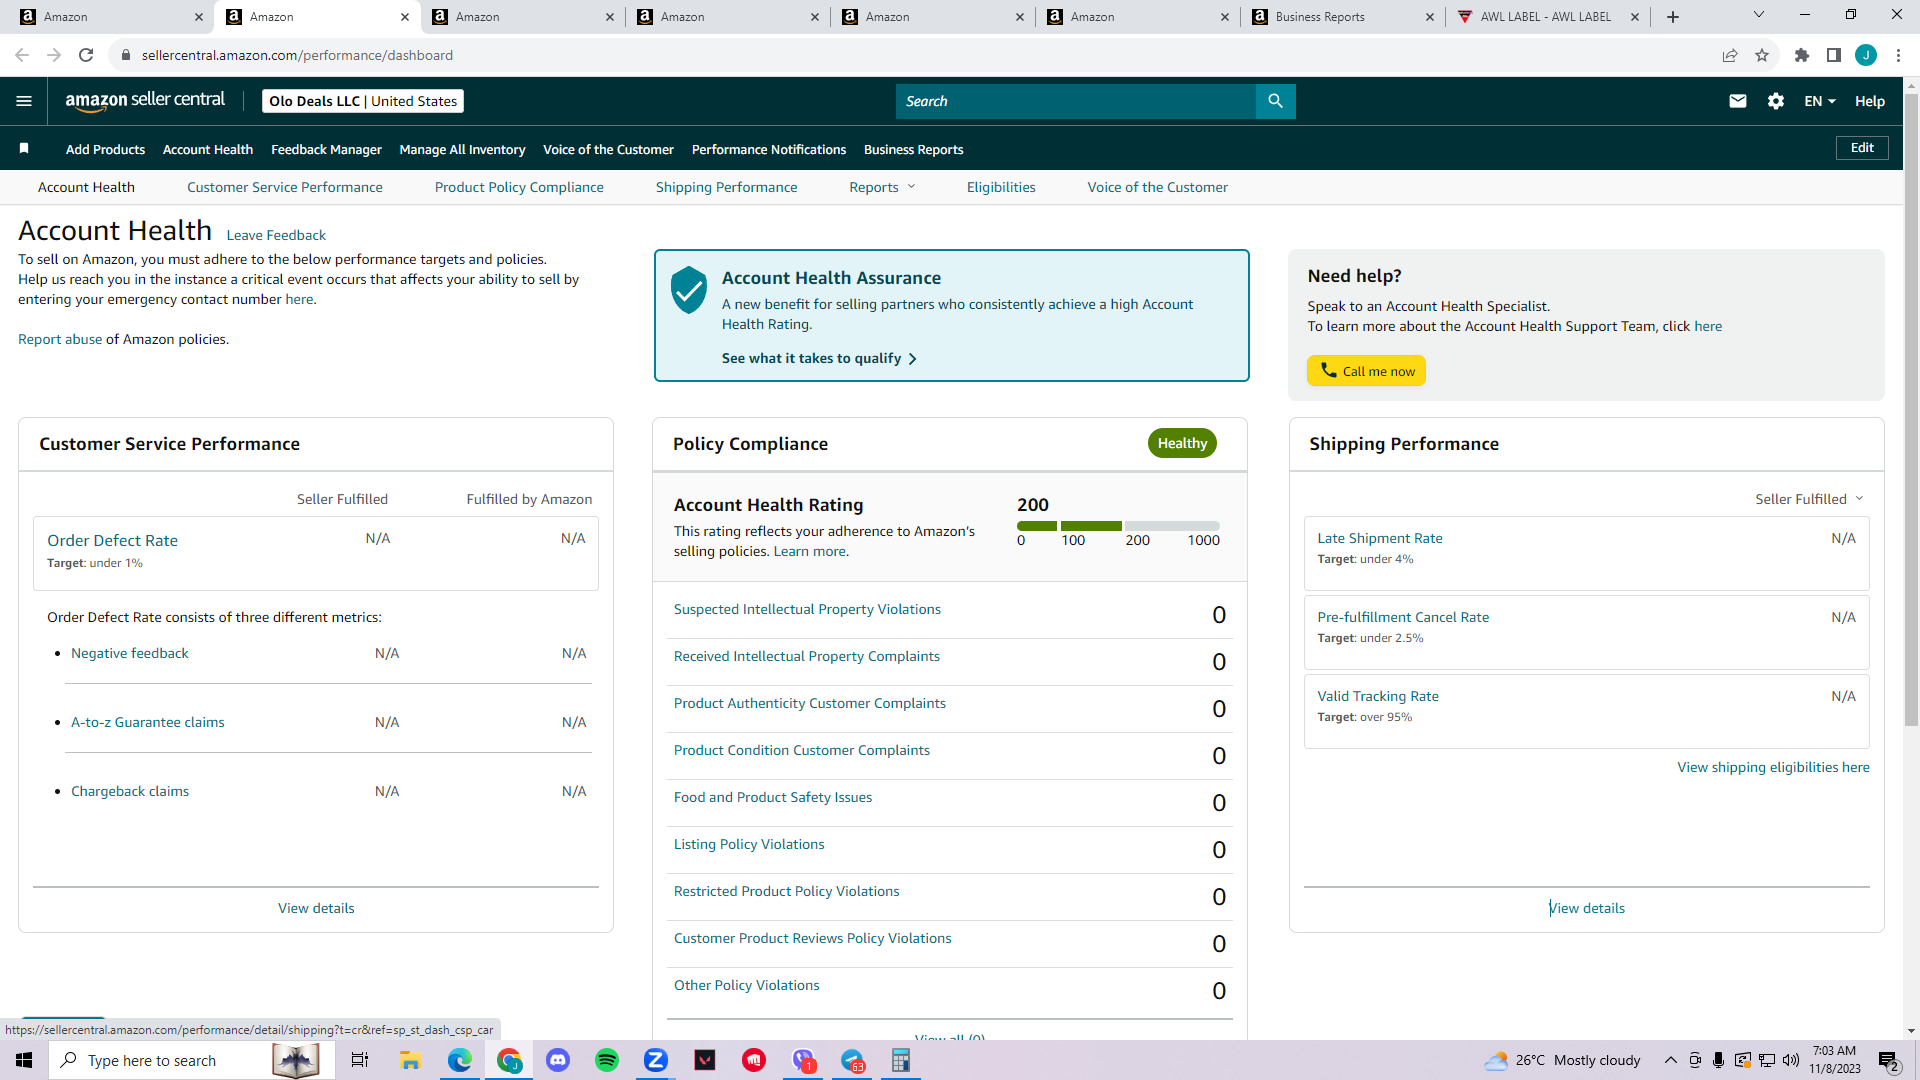Image resolution: width=1920 pixels, height=1080 pixels.
Task: Open Late Shipment Rate link
Action: [1380, 538]
